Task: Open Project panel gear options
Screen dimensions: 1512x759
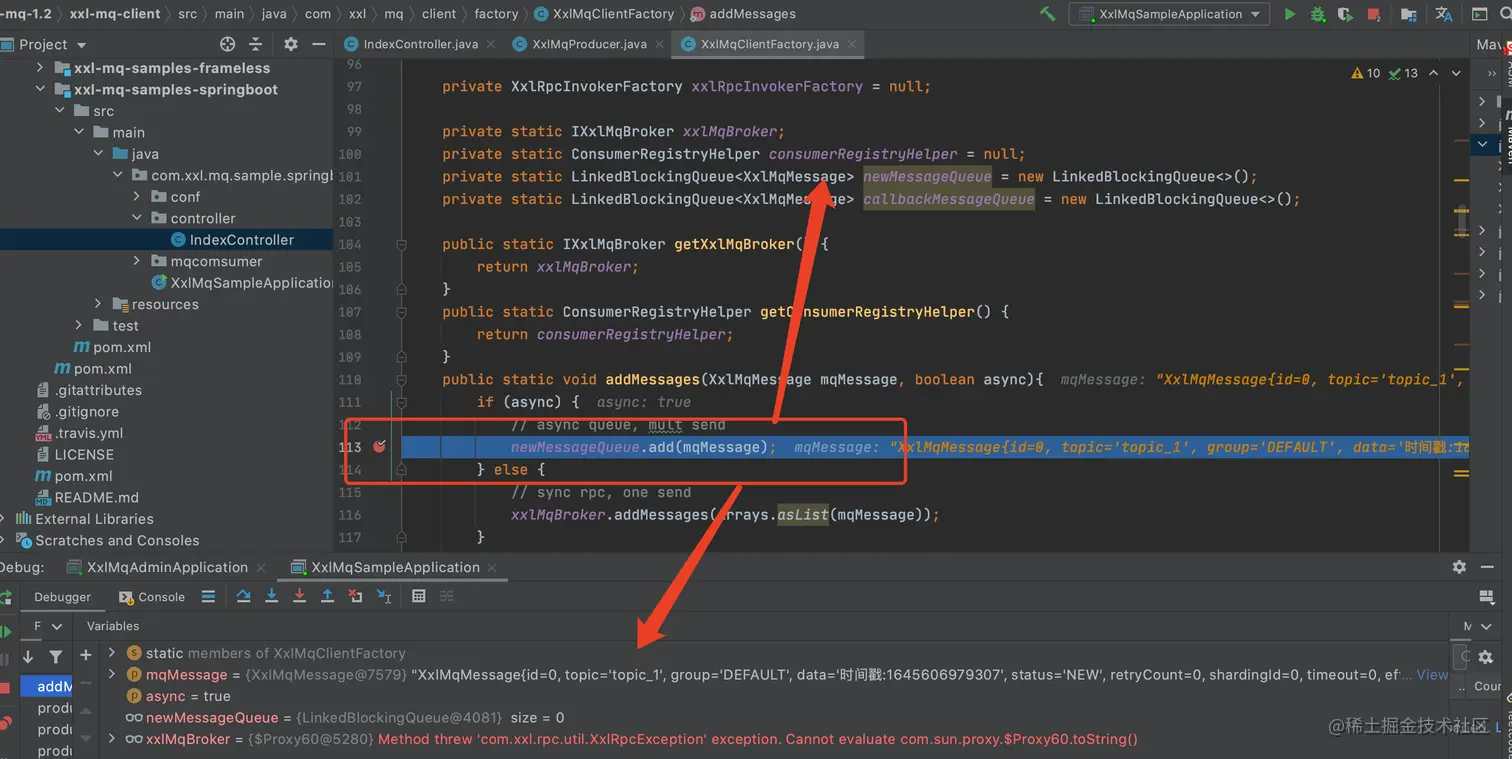Action: pos(291,44)
